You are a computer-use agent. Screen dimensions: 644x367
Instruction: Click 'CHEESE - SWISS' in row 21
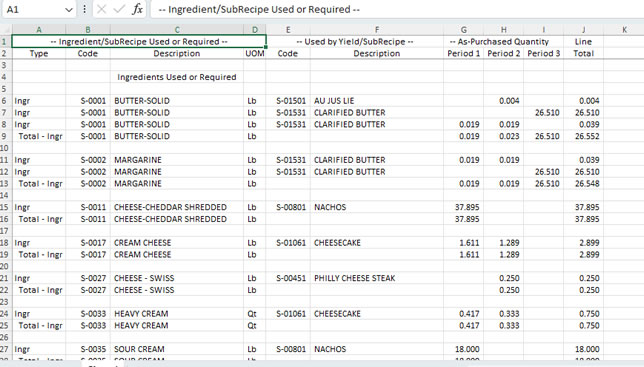pyautogui.click(x=177, y=278)
